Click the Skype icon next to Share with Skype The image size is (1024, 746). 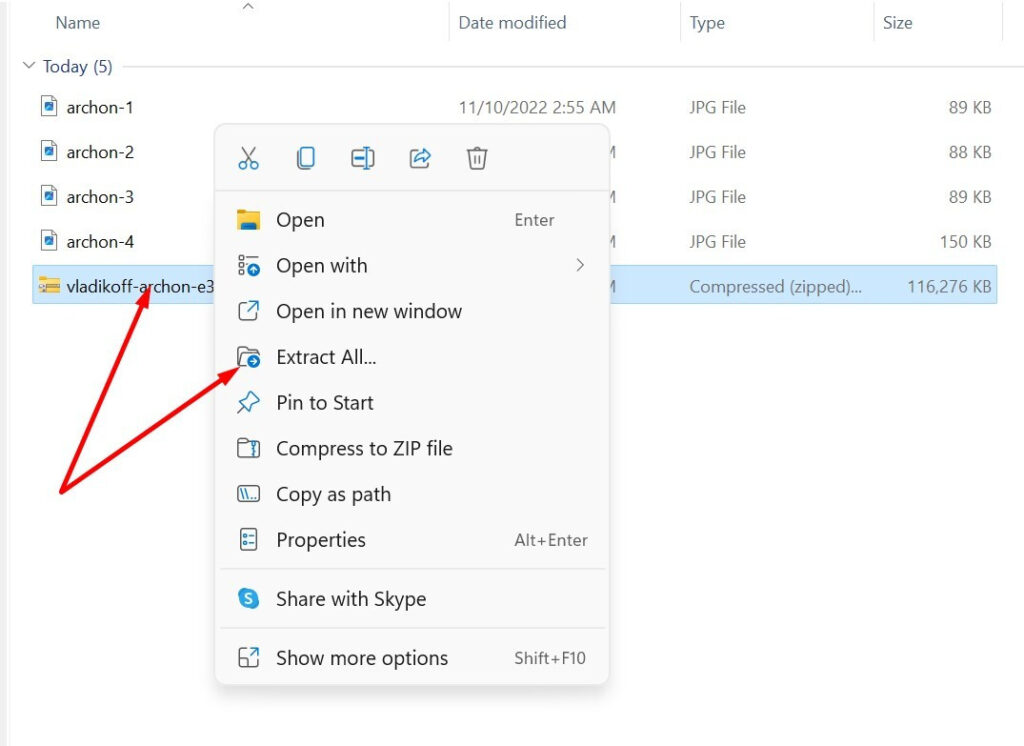(x=249, y=598)
